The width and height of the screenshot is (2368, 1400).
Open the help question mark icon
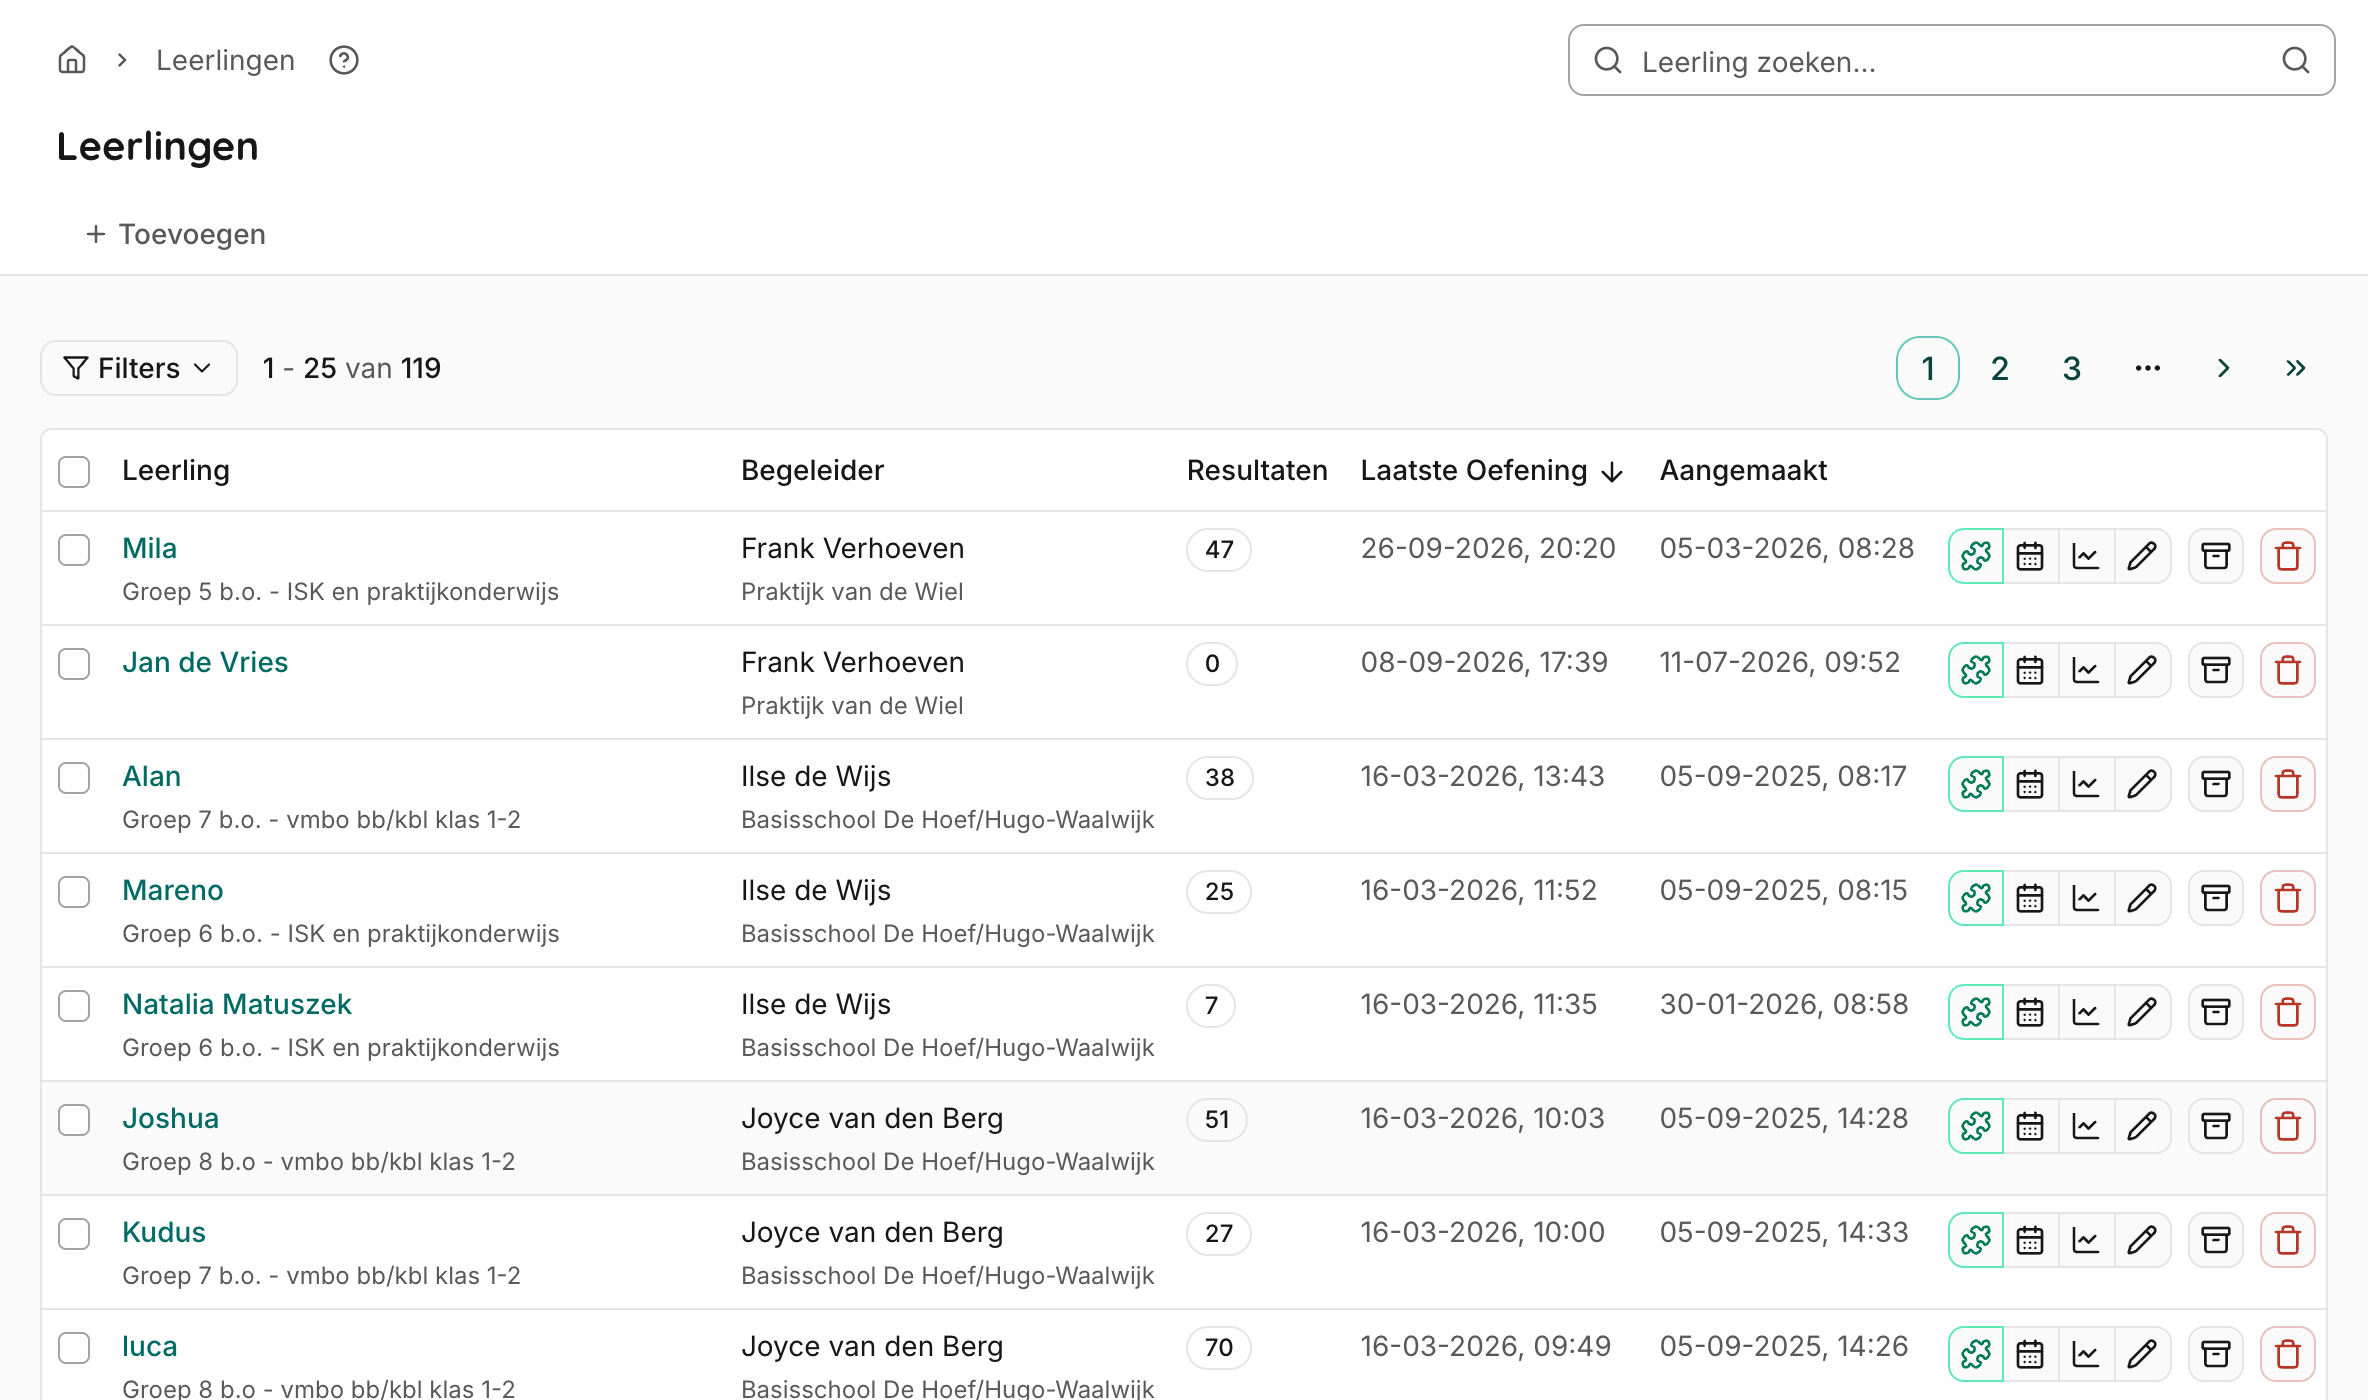344,60
